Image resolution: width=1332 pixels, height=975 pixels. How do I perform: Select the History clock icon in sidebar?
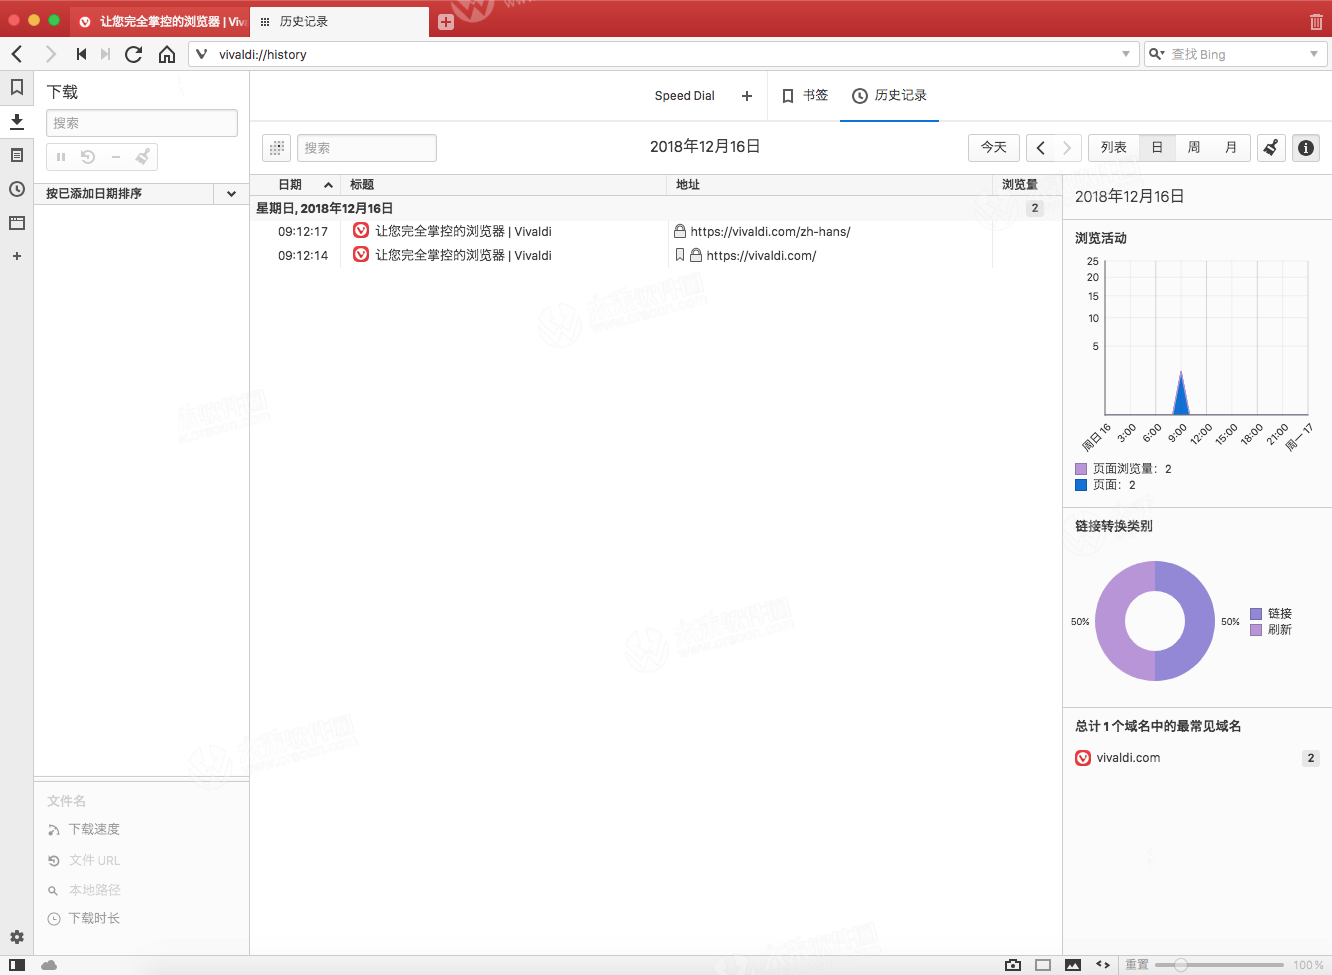pyautogui.click(x=16, y=189)
